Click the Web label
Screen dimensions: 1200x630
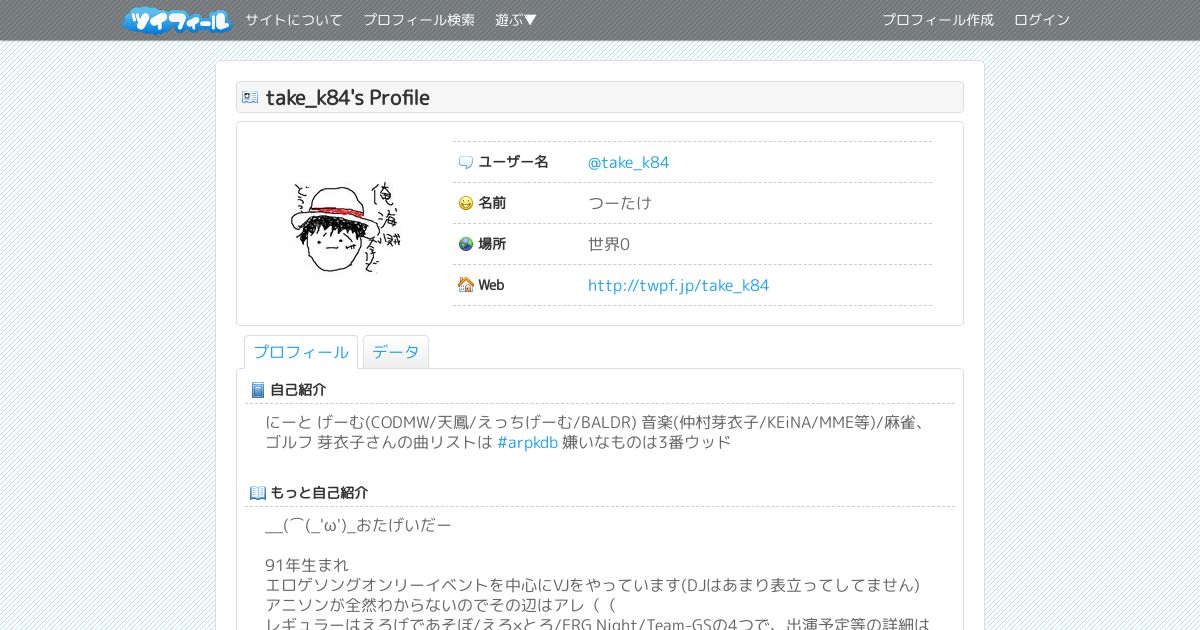click(x=491, y=285)
